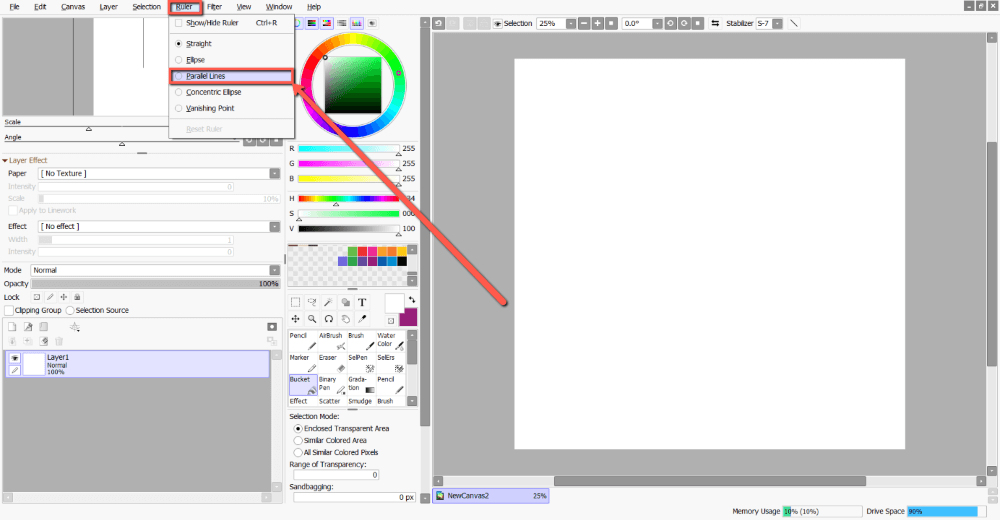Select the rectangular Selection tool
This screenshot has width=1000, height=520.
click(295, 302)
